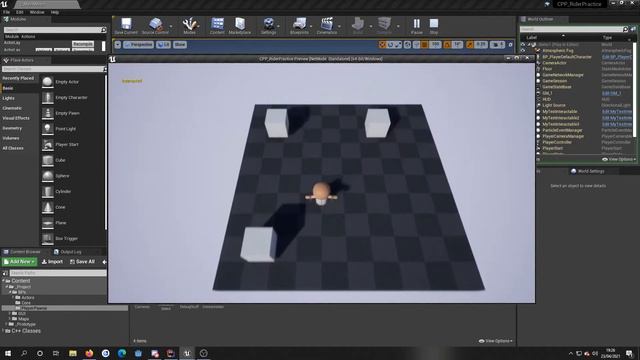Click the Cinematics toolbar icon
Image resolution: width=640 pixels, height=360 pixels.
click(x=327, y=26)
